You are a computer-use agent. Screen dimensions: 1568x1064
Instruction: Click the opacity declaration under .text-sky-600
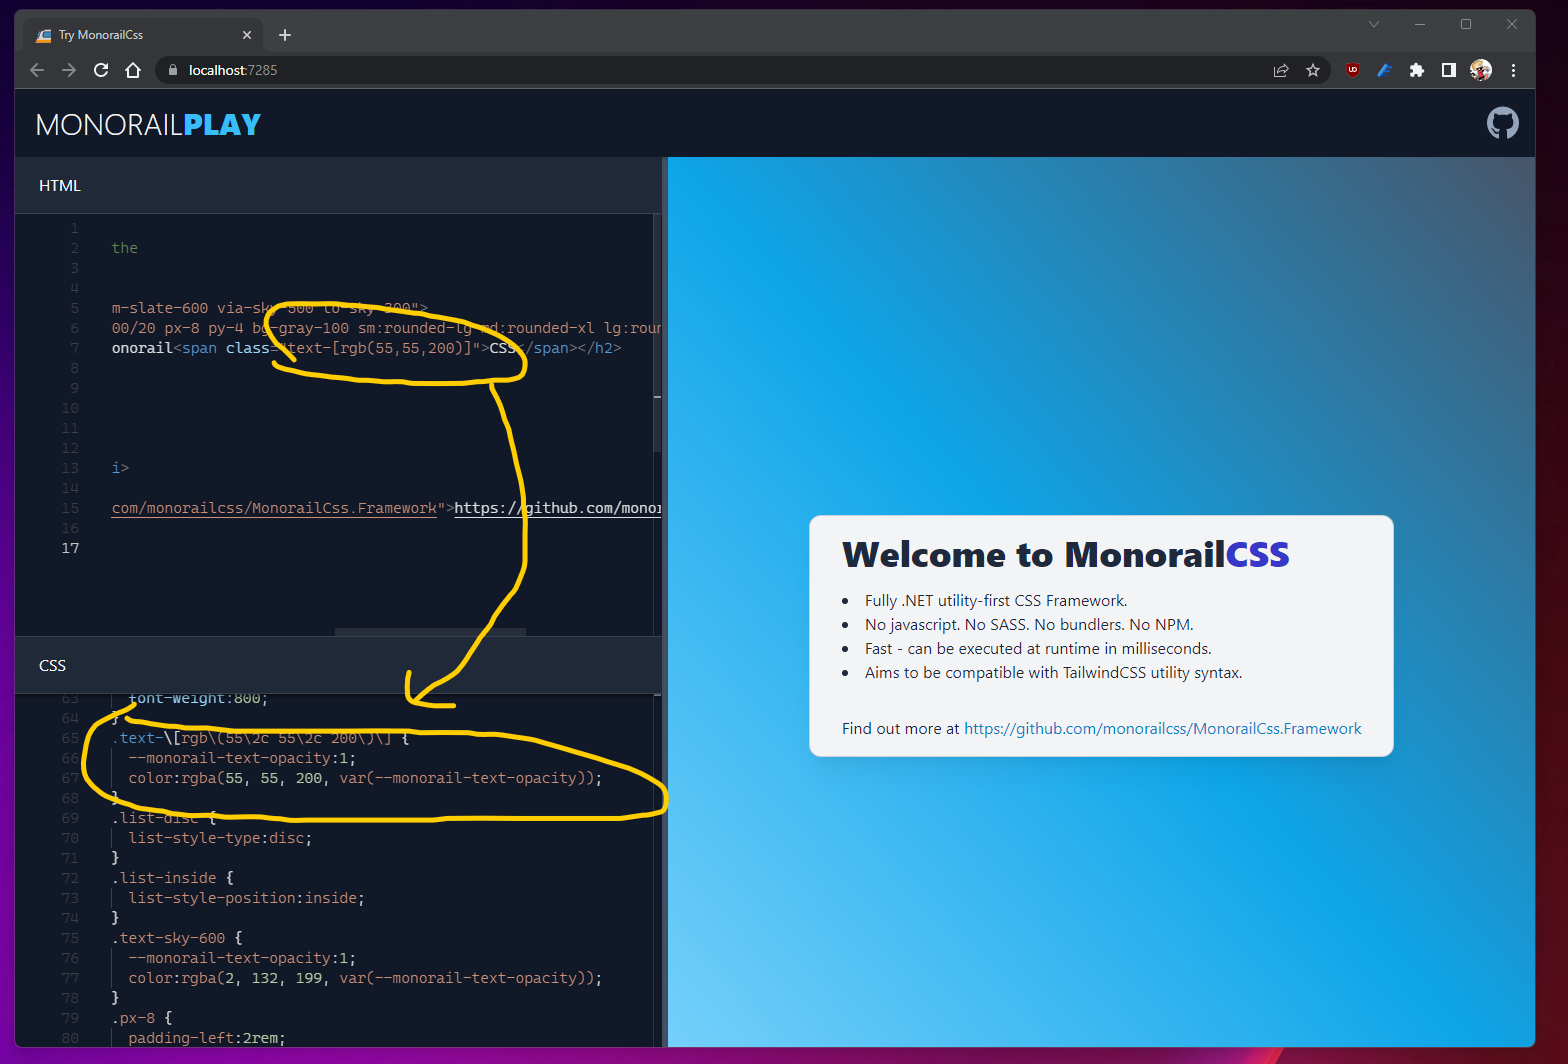(x=242, y=958)
